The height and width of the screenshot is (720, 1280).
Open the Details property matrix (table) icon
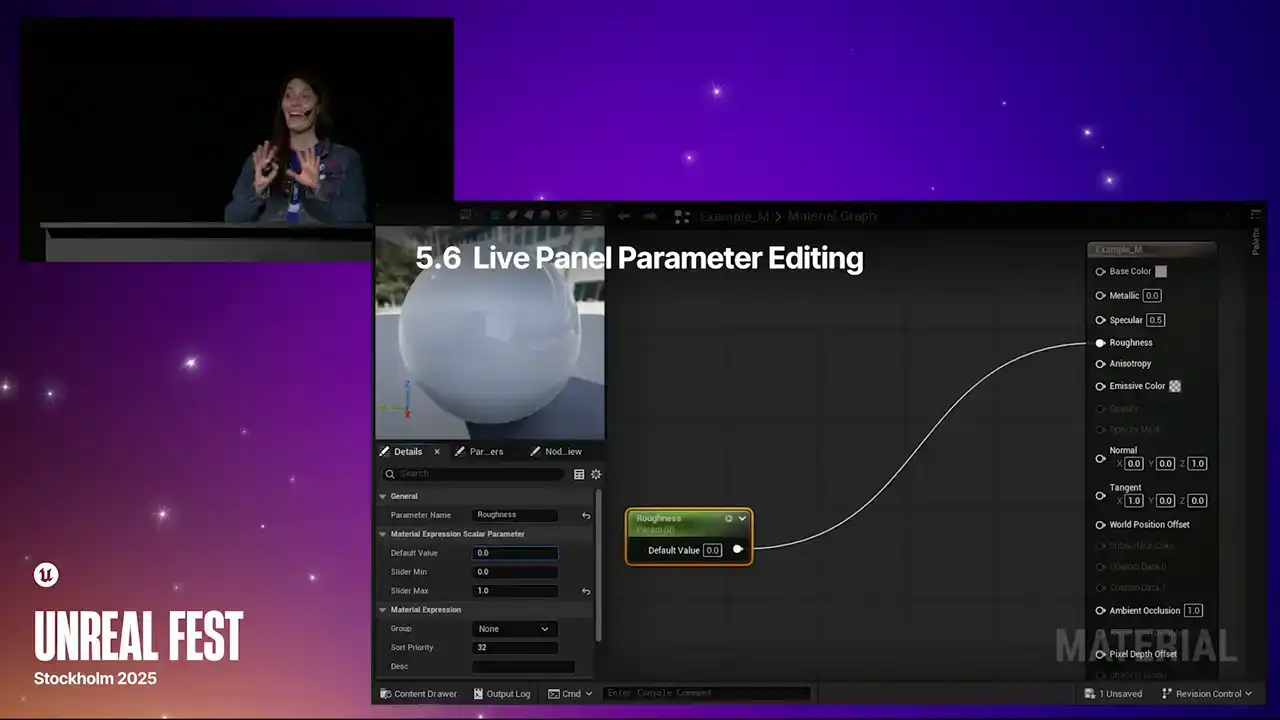click(579, 474)
